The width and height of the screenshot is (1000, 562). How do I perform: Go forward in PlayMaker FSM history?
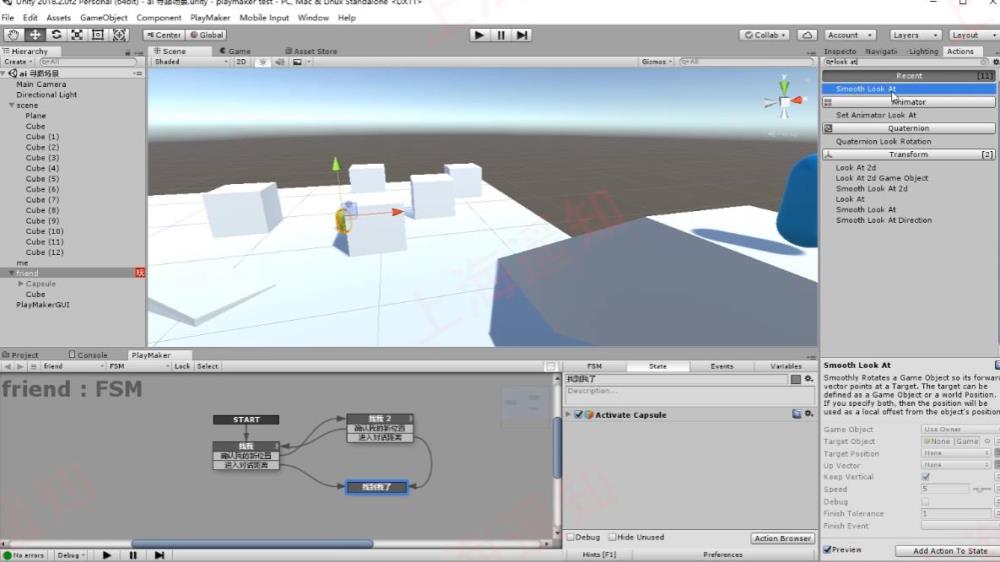click(20, 366)
